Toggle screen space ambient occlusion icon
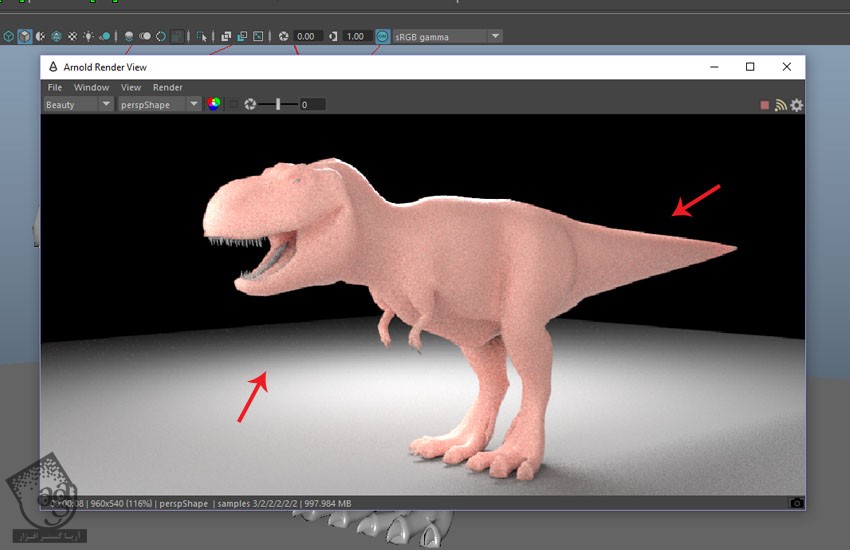Viewport: 850px width, 550px height. 129,36
